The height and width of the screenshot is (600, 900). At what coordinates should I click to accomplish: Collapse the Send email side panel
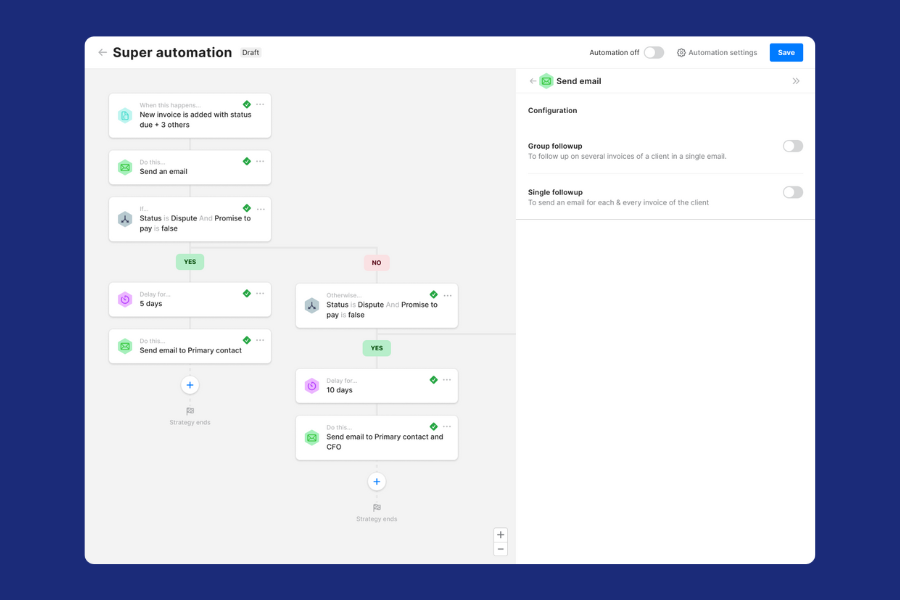click(796, 81)
